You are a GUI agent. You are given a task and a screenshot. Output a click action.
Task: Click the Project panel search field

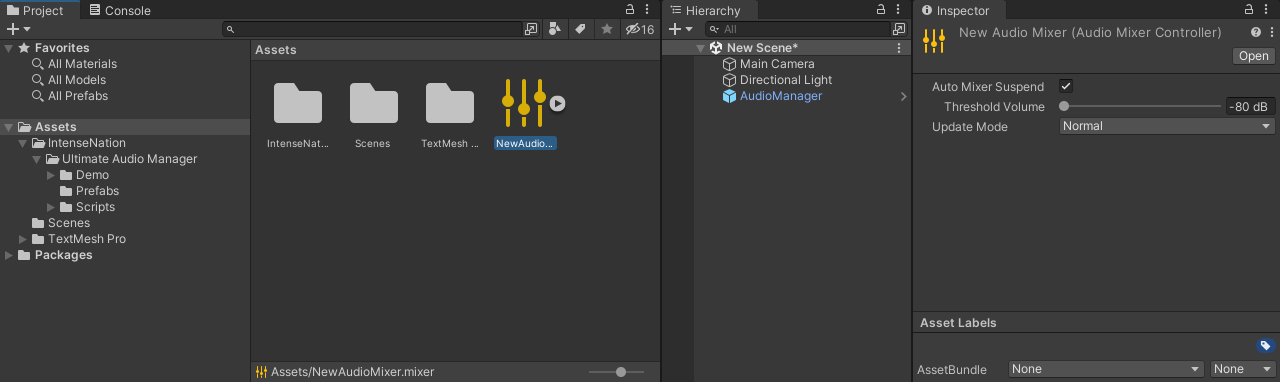click(x=373, y=29)
